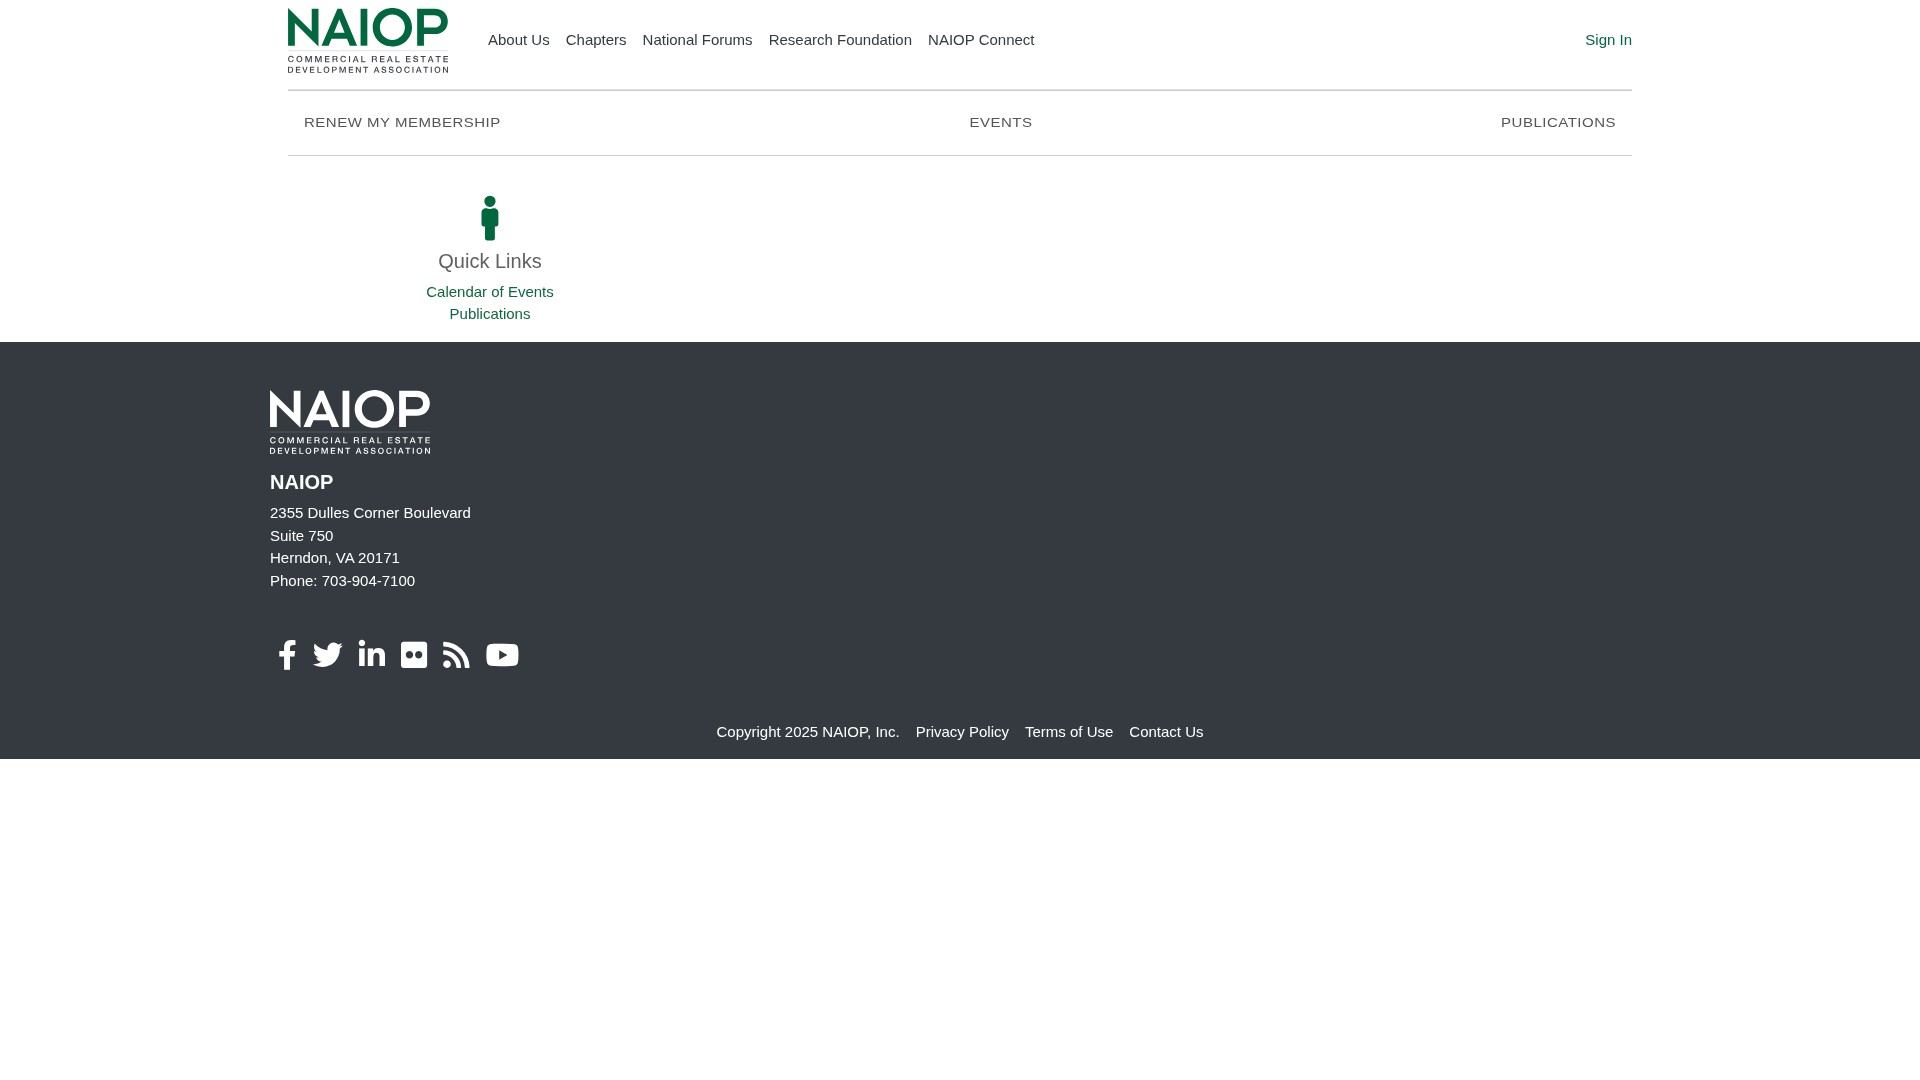The image size is (1920, 1080).
Task: Open the About Us menu
Action: tap(519, 40)
